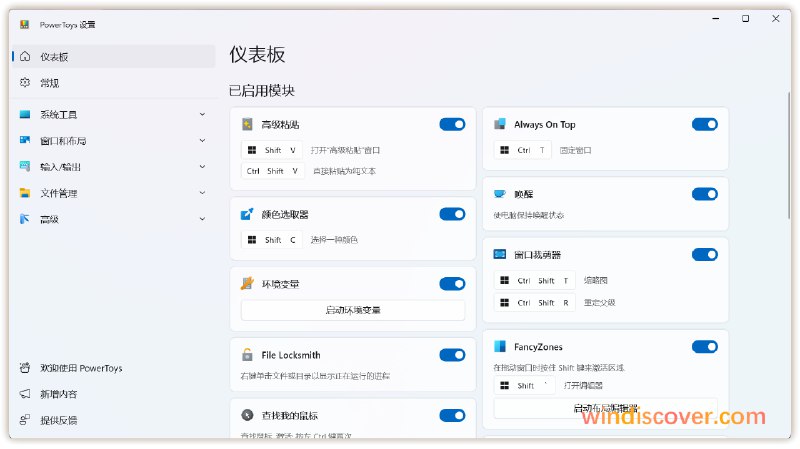The width and height of the screenshot is (800, 449).
Task: Expand the 文件管理 section chevron
Action: coord(203,193)
